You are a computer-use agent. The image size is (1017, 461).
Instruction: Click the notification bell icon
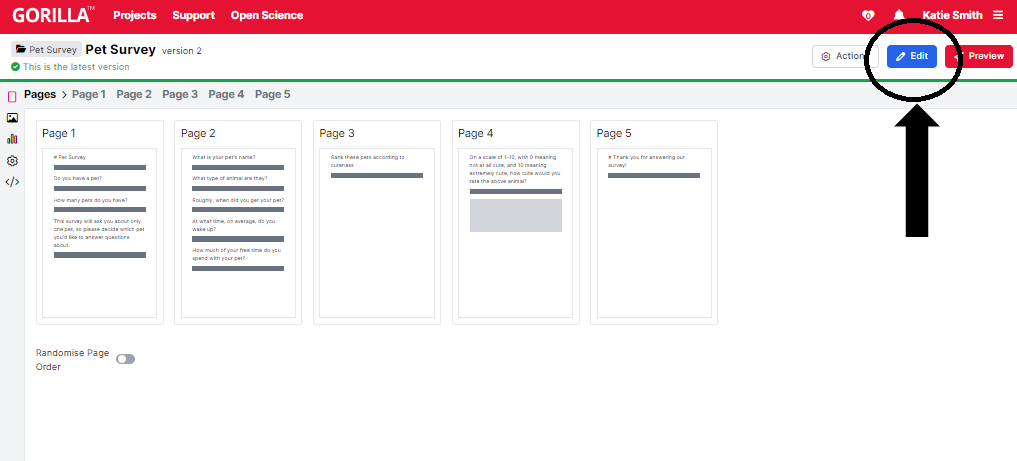(x=899, y=15)
